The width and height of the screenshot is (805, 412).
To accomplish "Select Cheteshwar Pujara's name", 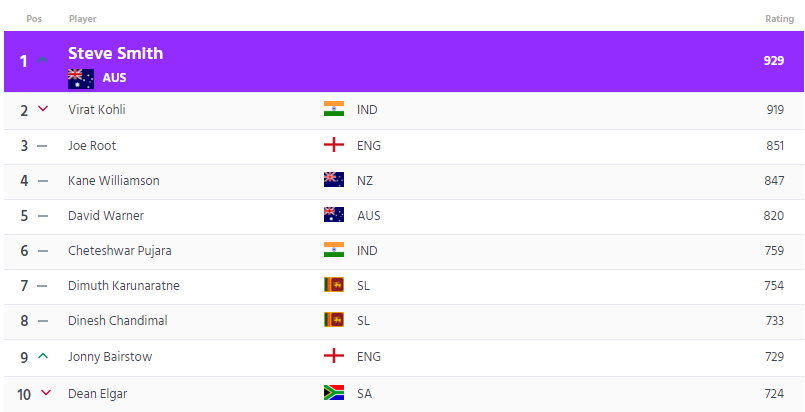I will (x=120, y=251).
